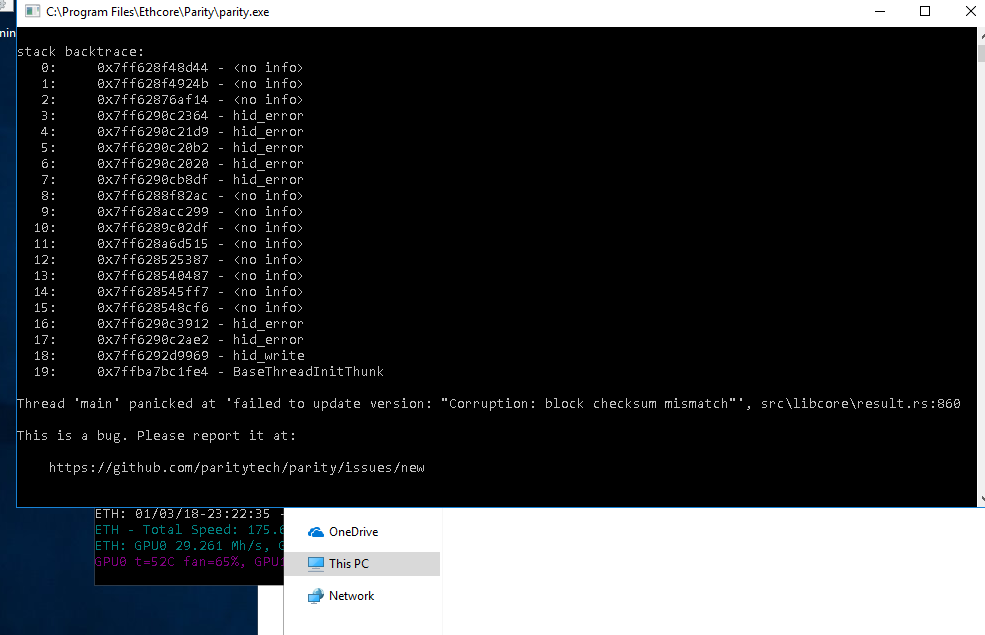Click the 'Thread main panicked' error line
985x635 pixels.
(x=490, y=403)
